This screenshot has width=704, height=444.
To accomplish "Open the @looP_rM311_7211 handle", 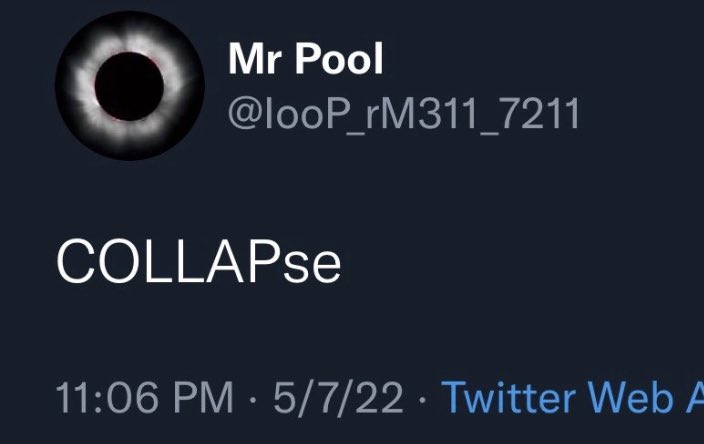I will pos(404,114).
